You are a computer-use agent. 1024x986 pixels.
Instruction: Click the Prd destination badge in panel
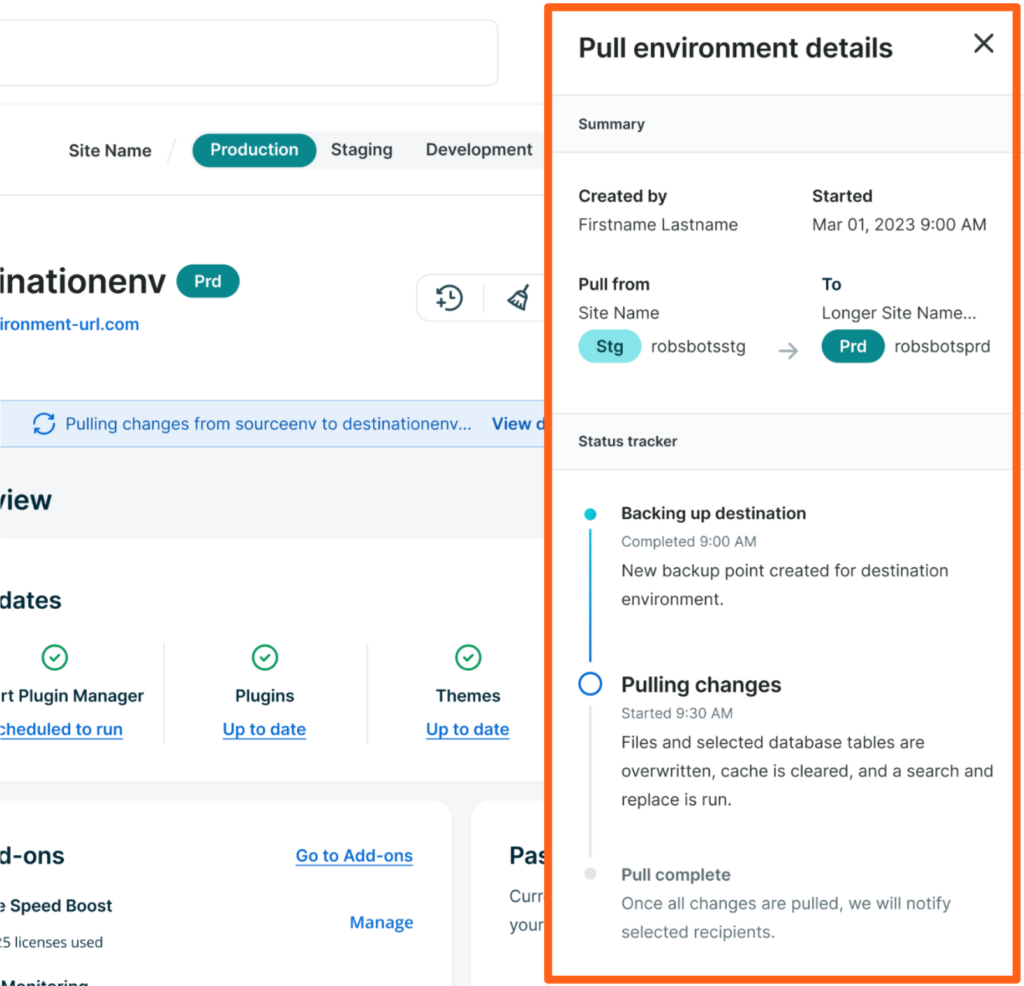[852, 347]
